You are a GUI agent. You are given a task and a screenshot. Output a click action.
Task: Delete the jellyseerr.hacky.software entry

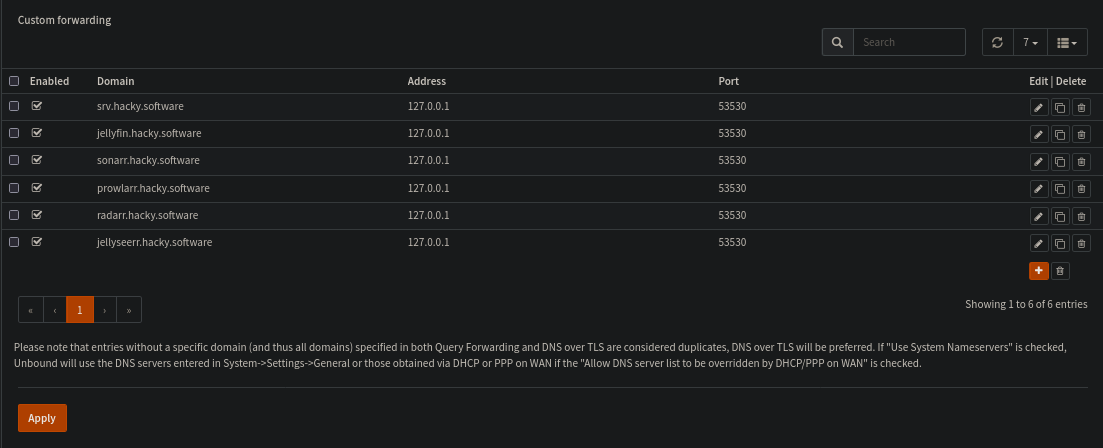[x=1081, y=243]
